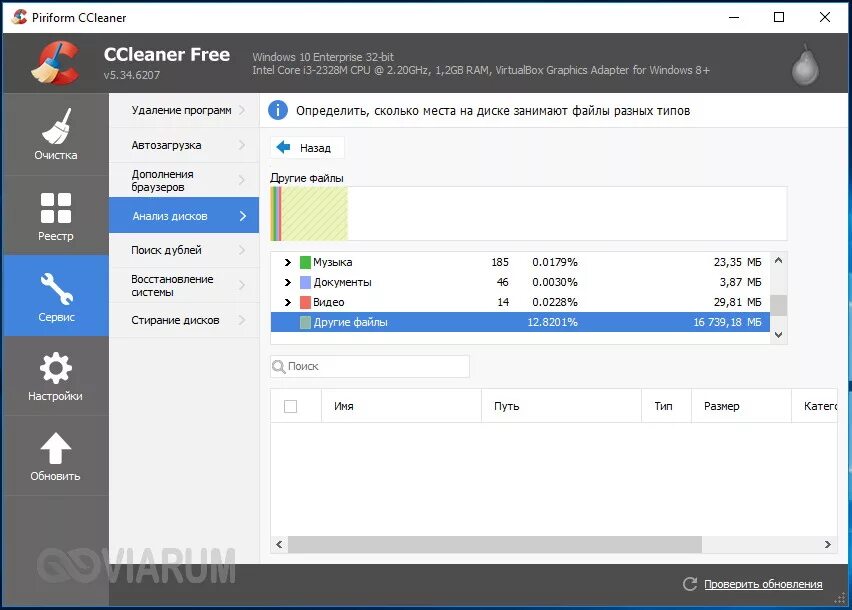The height and width of the screenshot is (610, 852).
Task: Click category list scroll up arrow
Action: coord(778,261)
